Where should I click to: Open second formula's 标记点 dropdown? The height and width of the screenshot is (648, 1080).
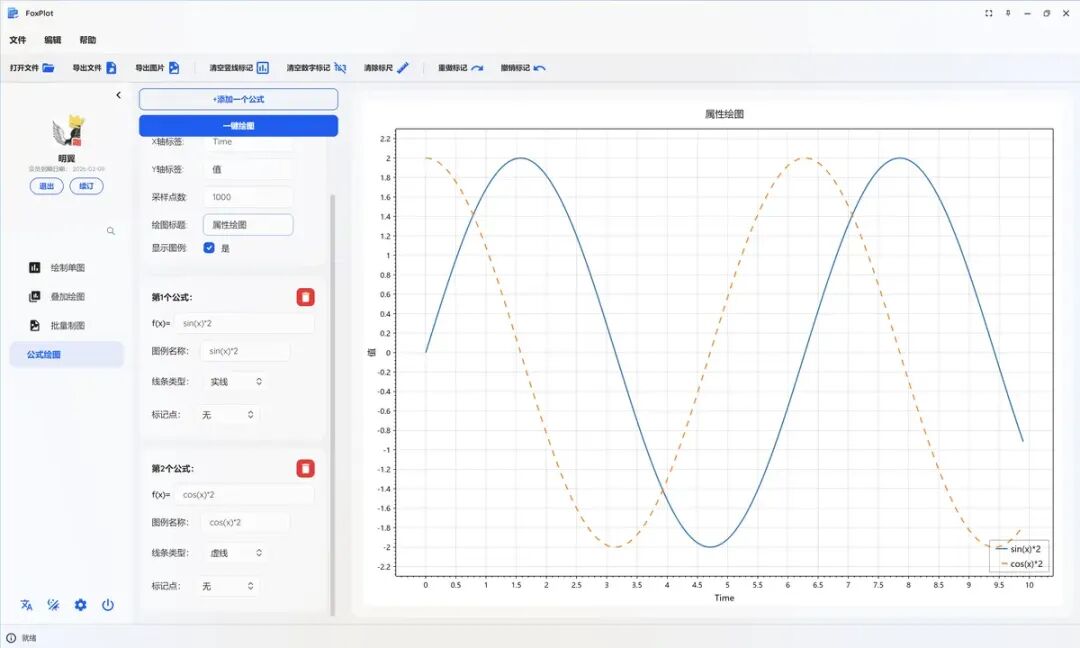coord(229,586)
